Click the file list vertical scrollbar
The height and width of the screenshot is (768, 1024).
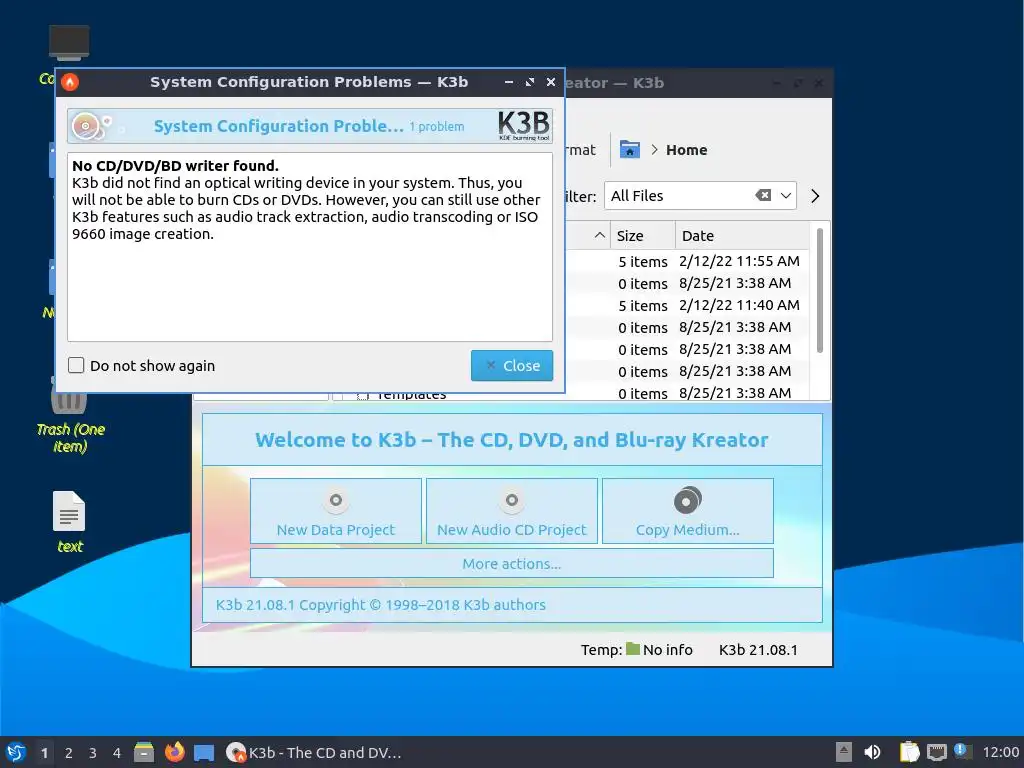click(820, 291)
